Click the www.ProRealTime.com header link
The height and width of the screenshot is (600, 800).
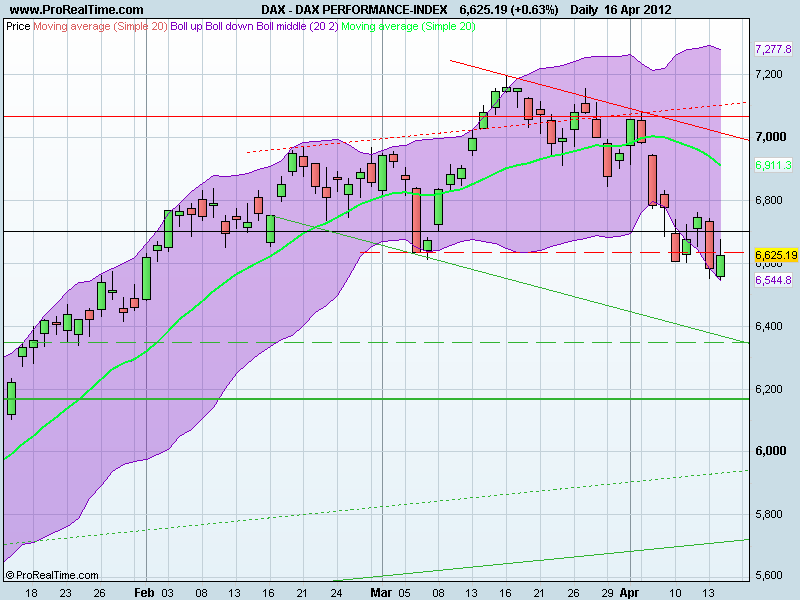tap(77, 10)
